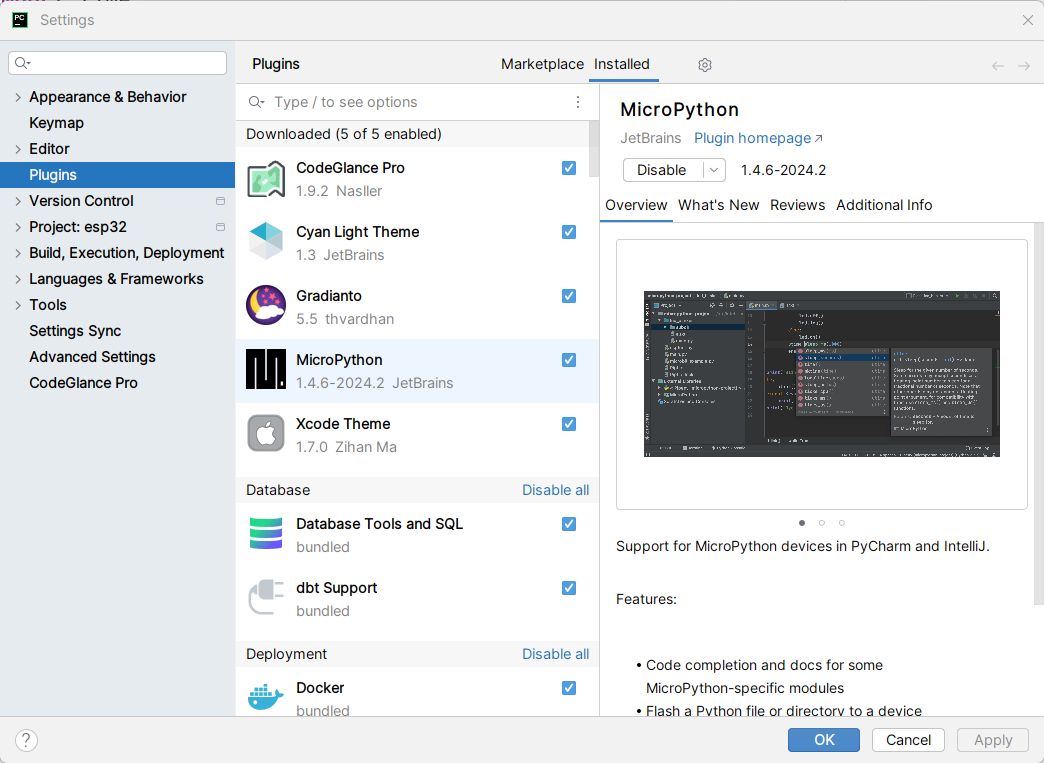Click the Docker whale icon

(x=266, y=696)
